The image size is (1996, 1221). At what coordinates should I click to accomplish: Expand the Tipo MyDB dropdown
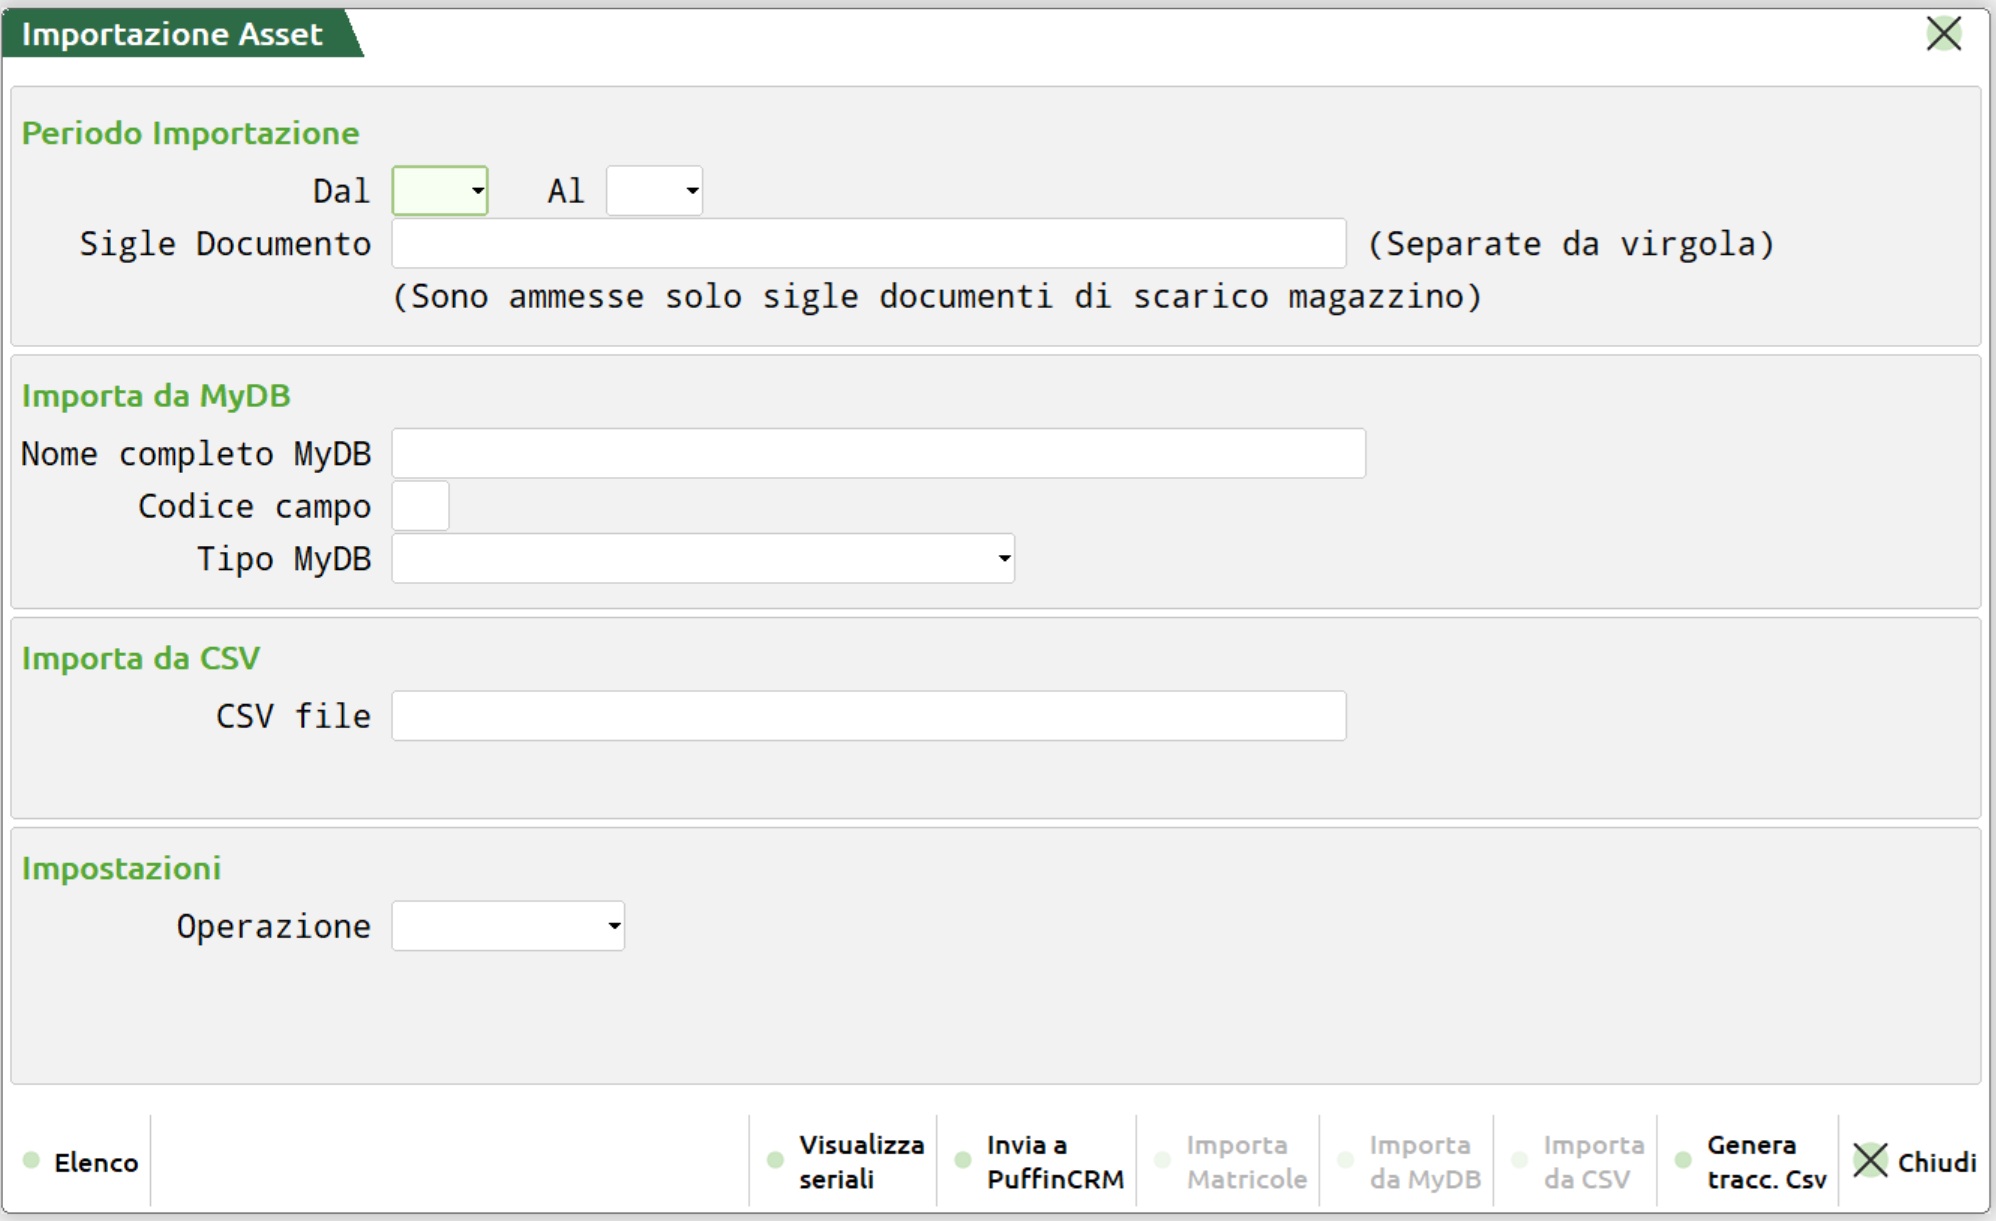coord(1004,558)
